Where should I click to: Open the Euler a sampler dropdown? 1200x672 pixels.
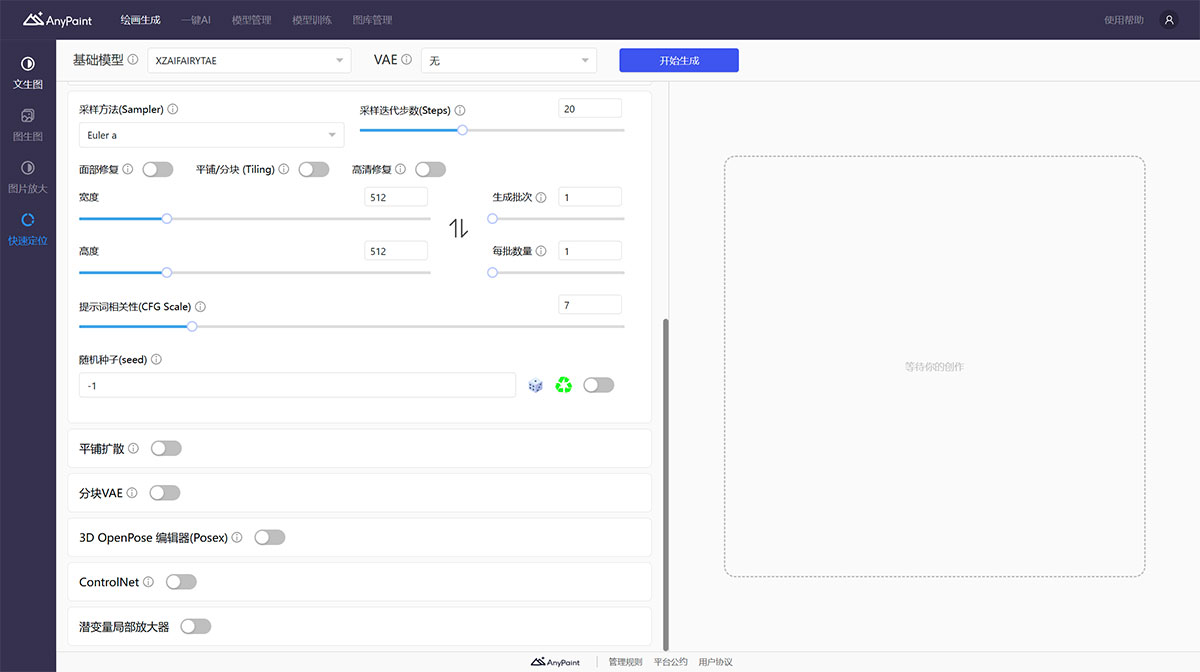click(x=211, y=135)
